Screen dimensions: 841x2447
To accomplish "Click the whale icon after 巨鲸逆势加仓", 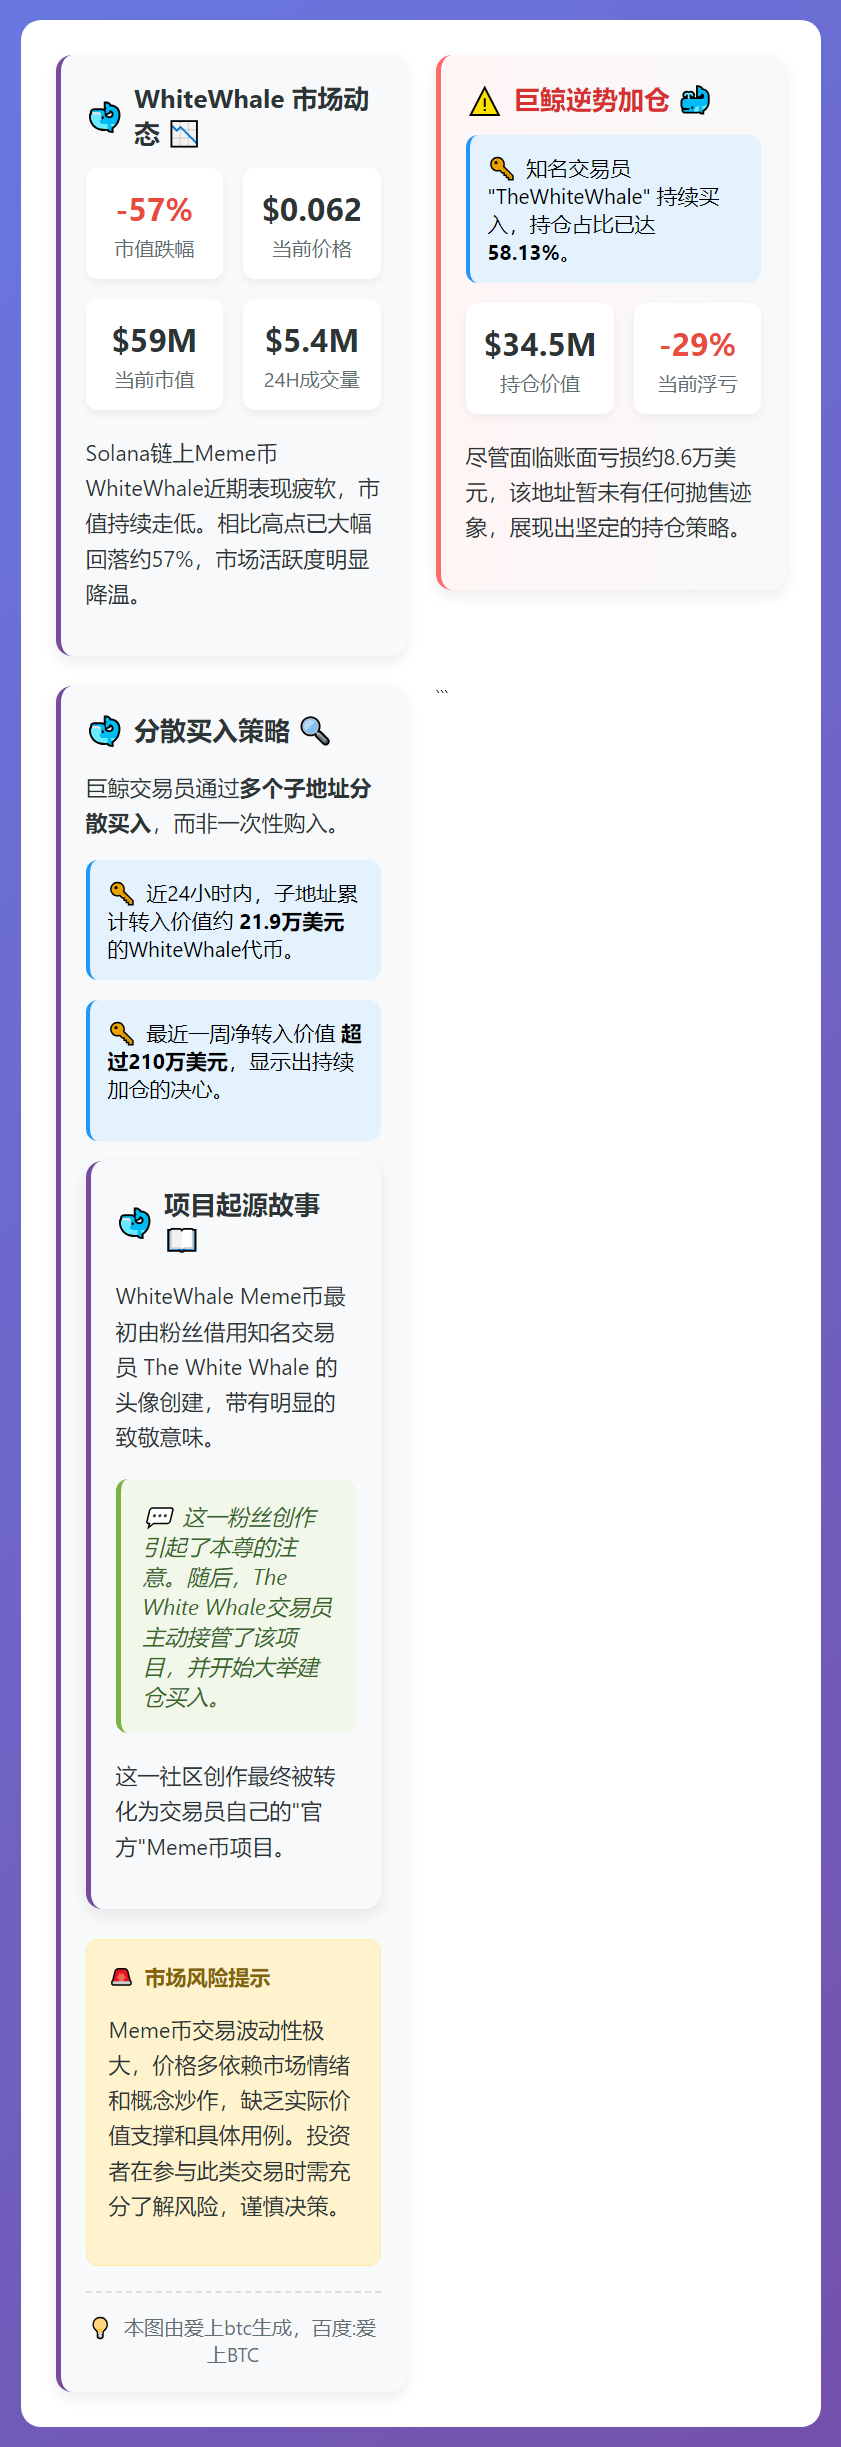I will (695, 100).
